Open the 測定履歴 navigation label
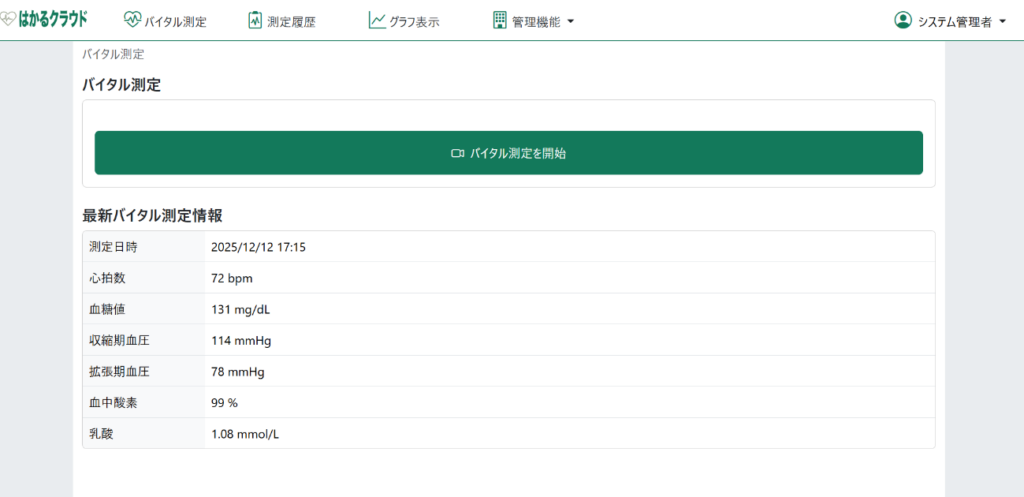Screen dimensions: 1024x497 tap(291, 21)
